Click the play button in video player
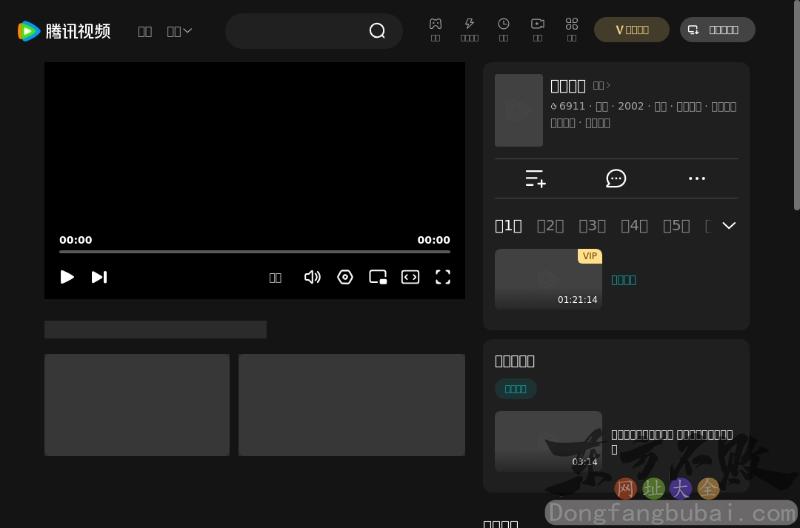 point(67,277)
